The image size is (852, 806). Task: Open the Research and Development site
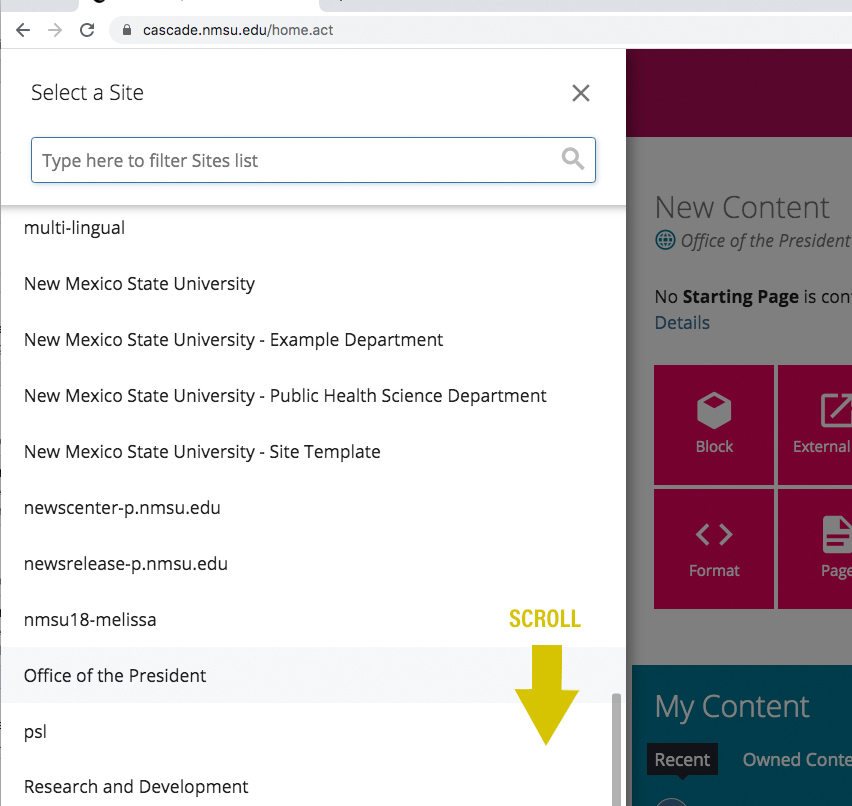coord(136,787)
